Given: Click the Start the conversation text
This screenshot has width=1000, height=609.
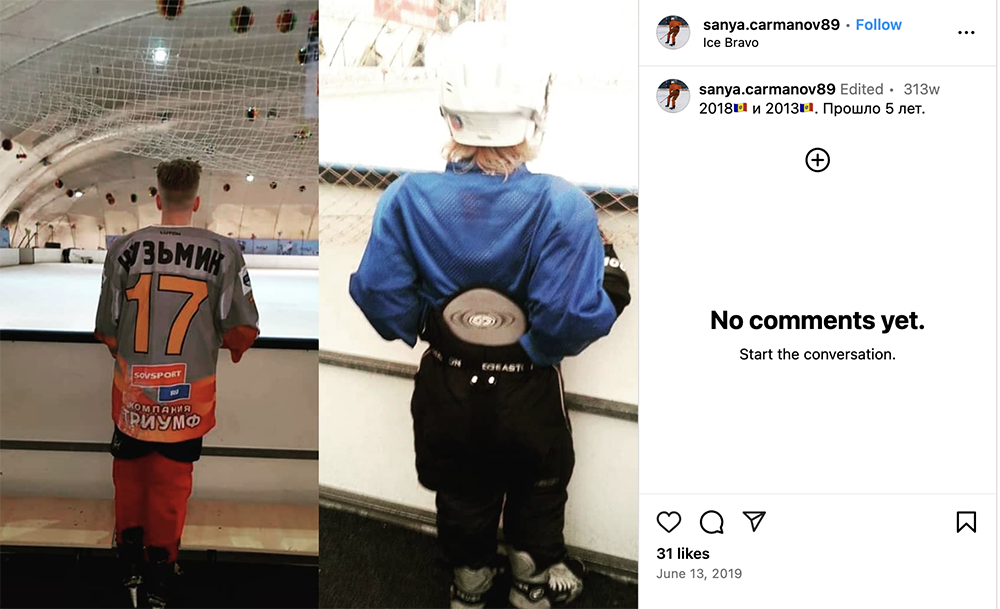Looking at the screenshot, I should point(817,355).
